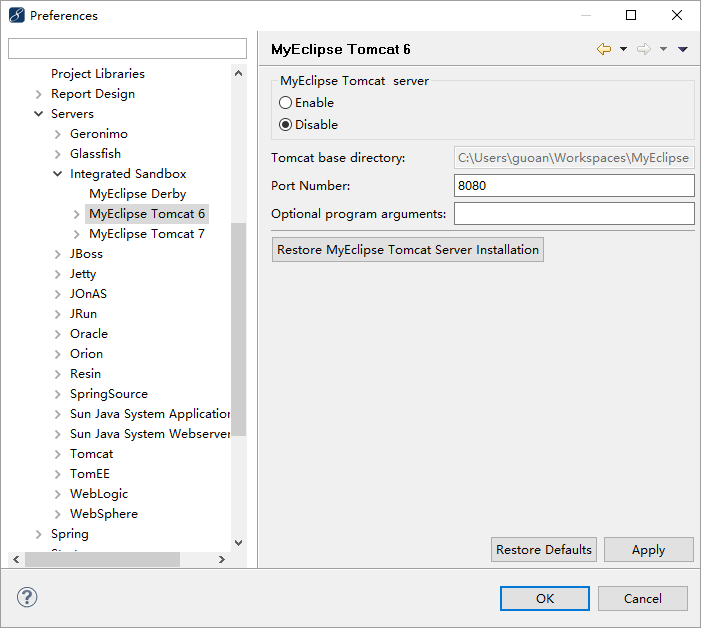
Task: Expand the MyEclipse Tomcat 6 node
Action: 76,214
